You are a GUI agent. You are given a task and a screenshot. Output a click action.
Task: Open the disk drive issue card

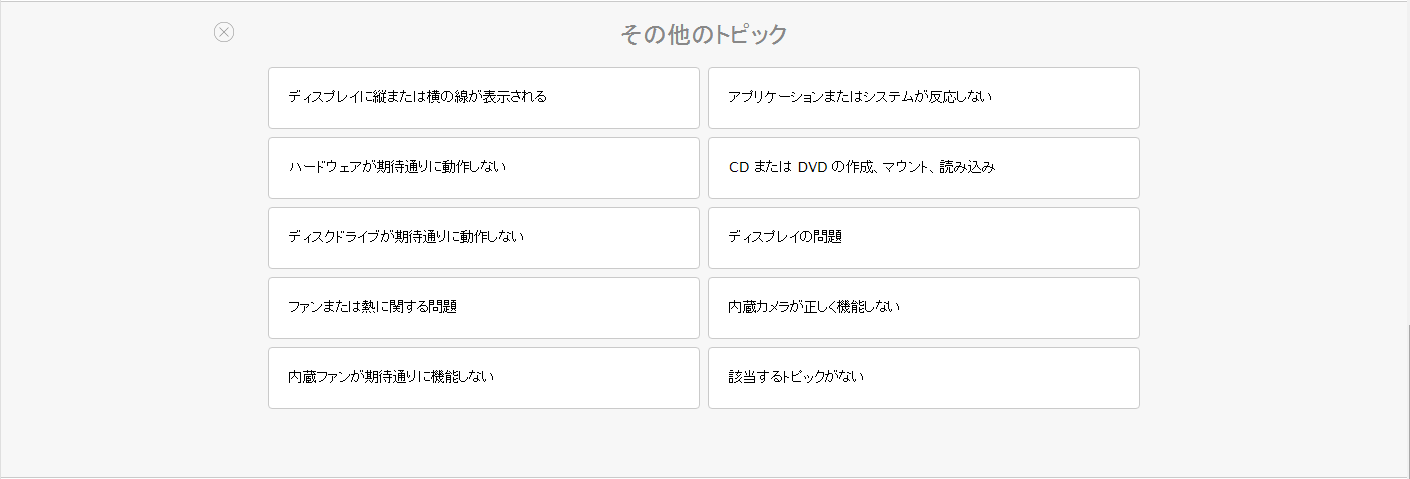click(484, 238)
